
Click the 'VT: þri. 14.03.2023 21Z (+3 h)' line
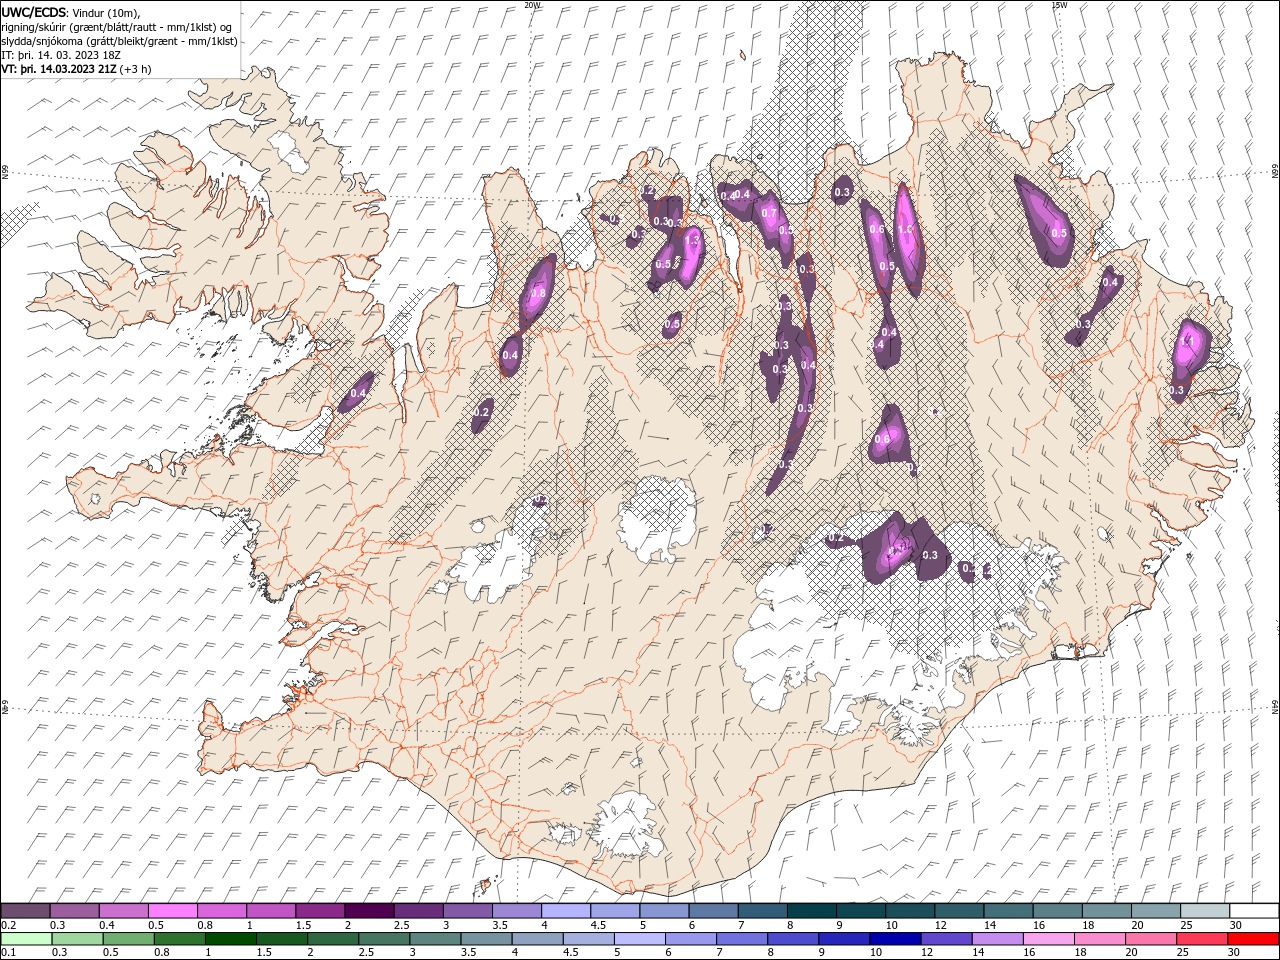77,69
